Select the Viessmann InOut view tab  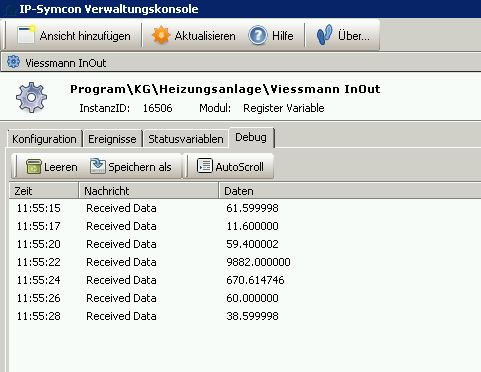tap(66, 63)
